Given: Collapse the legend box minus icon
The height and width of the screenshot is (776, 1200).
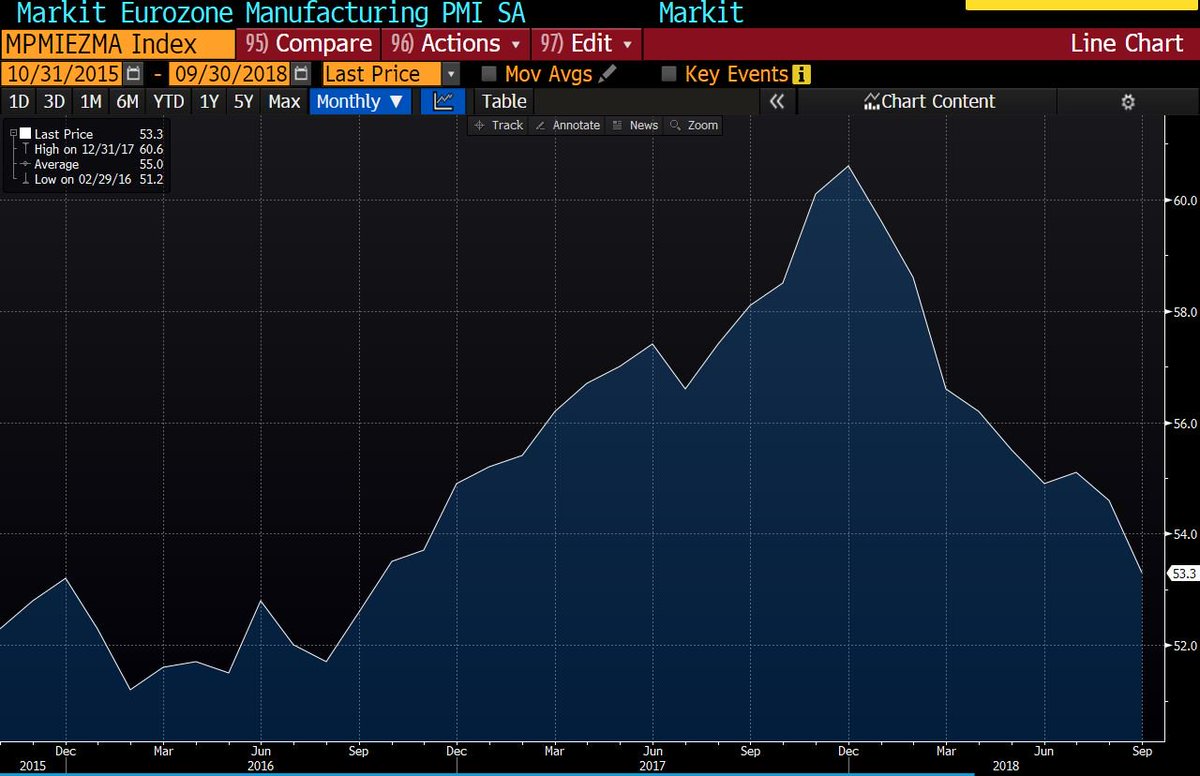Looking at the screenshot, I should pos(13,133).
